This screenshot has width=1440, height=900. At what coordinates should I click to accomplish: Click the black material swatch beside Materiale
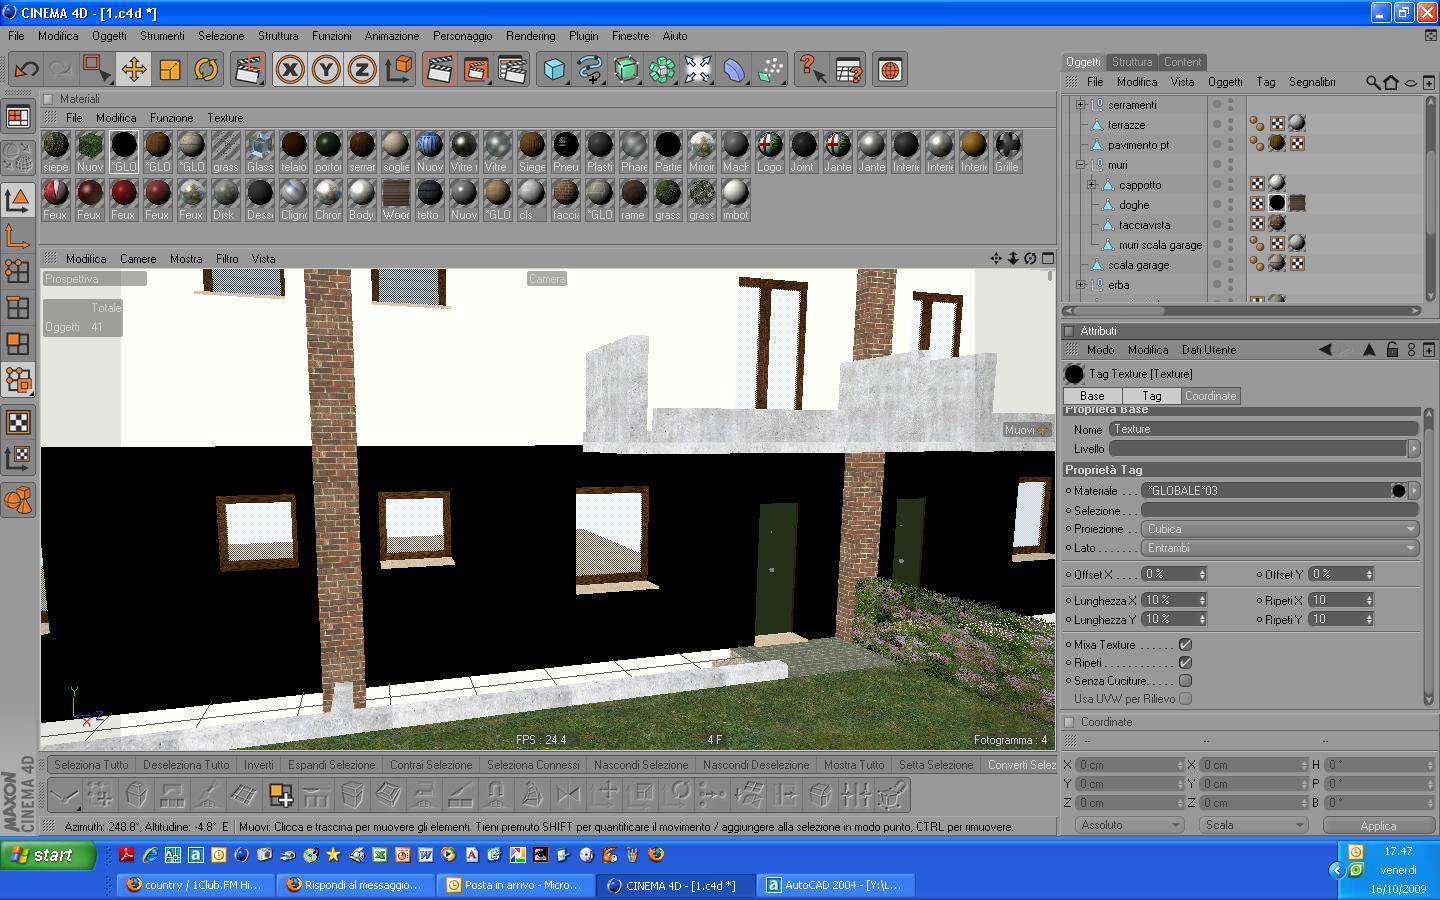click(x=1398, y=491)
